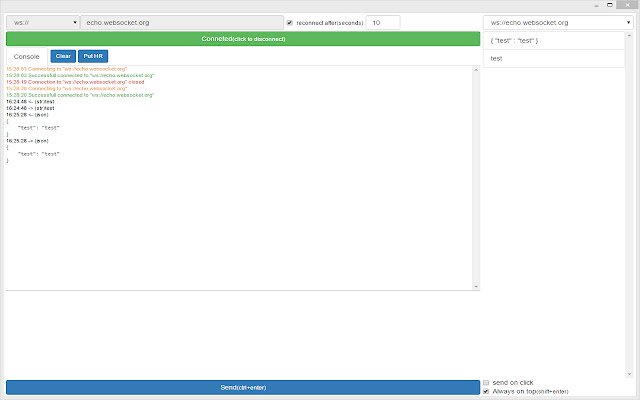Click the echo.websocket.org host input field
Image resolution: width=640 pixels, height=400 pixels.
tap(182, 22)
